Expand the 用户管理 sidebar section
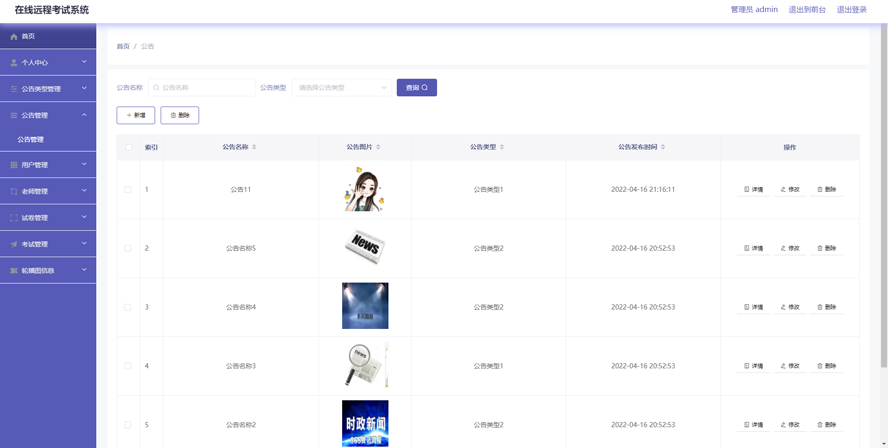Screen dimensions: 888x448 coord(48,165)
